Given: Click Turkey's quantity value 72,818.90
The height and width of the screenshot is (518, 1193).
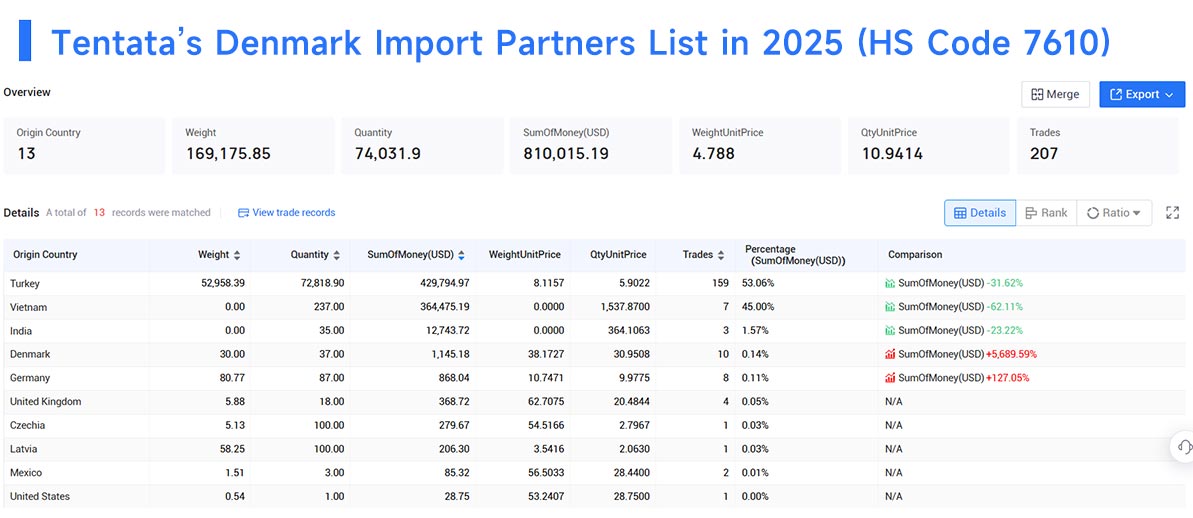Looking at the screenshot, I should (x=320, y=284).
